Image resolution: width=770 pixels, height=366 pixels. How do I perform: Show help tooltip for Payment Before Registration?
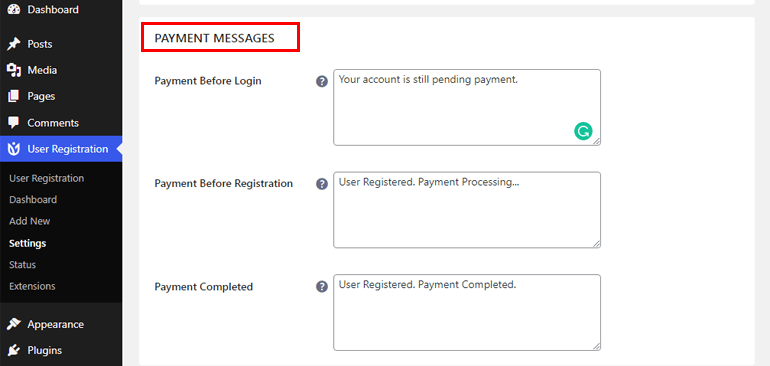[x=322, y=184]
